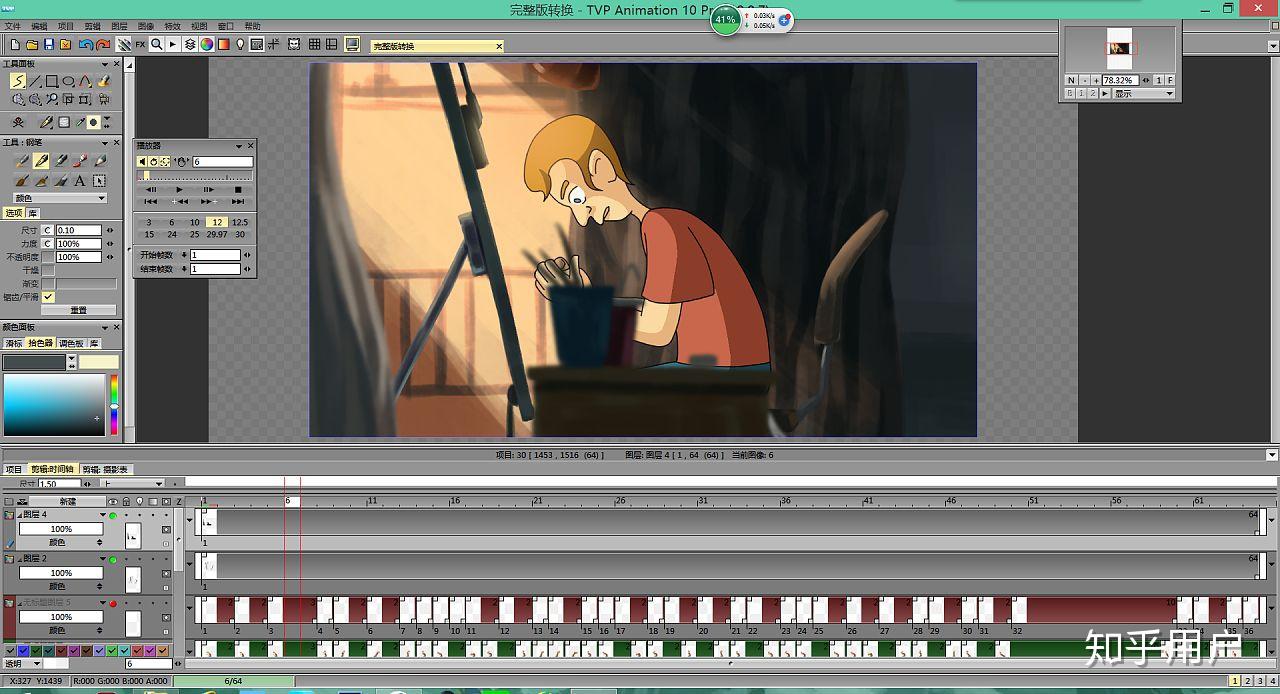1280x694 pixels.
Task: Switch to the 项目 tab
Action: click(14, 469)
